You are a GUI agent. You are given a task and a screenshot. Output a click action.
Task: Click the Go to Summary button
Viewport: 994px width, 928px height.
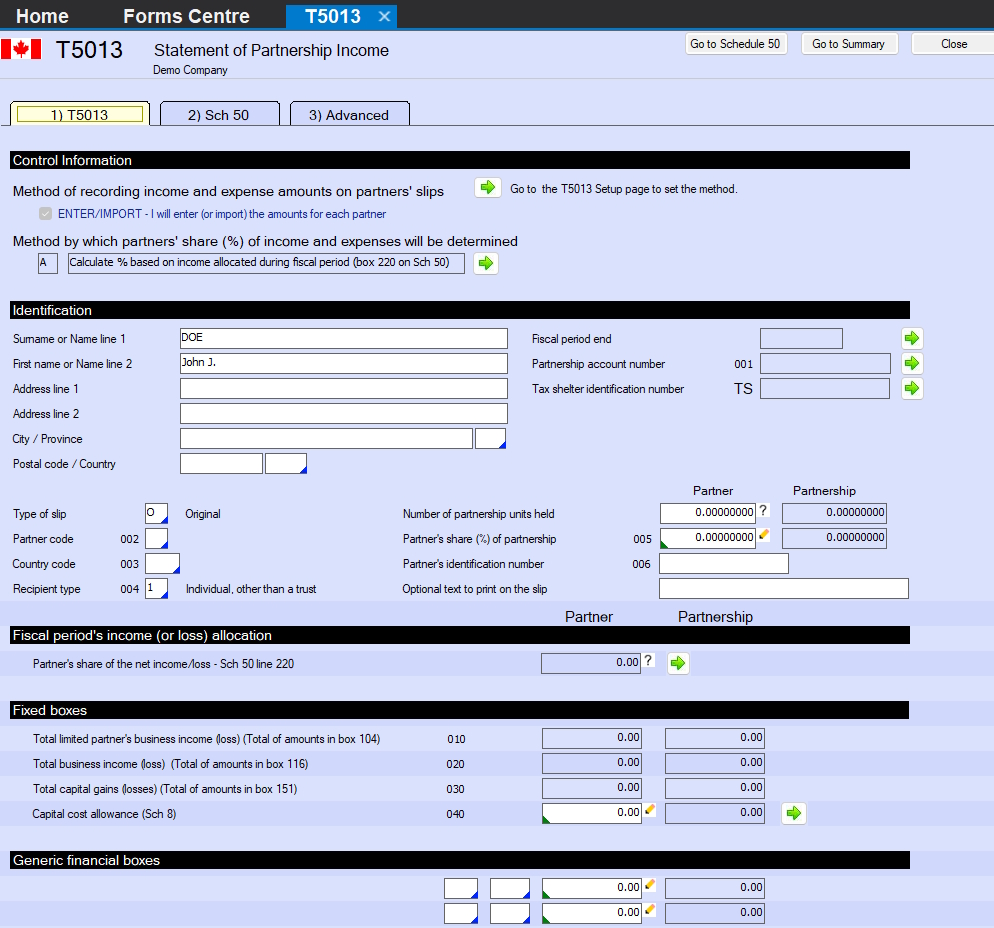[x=848, y=44]
